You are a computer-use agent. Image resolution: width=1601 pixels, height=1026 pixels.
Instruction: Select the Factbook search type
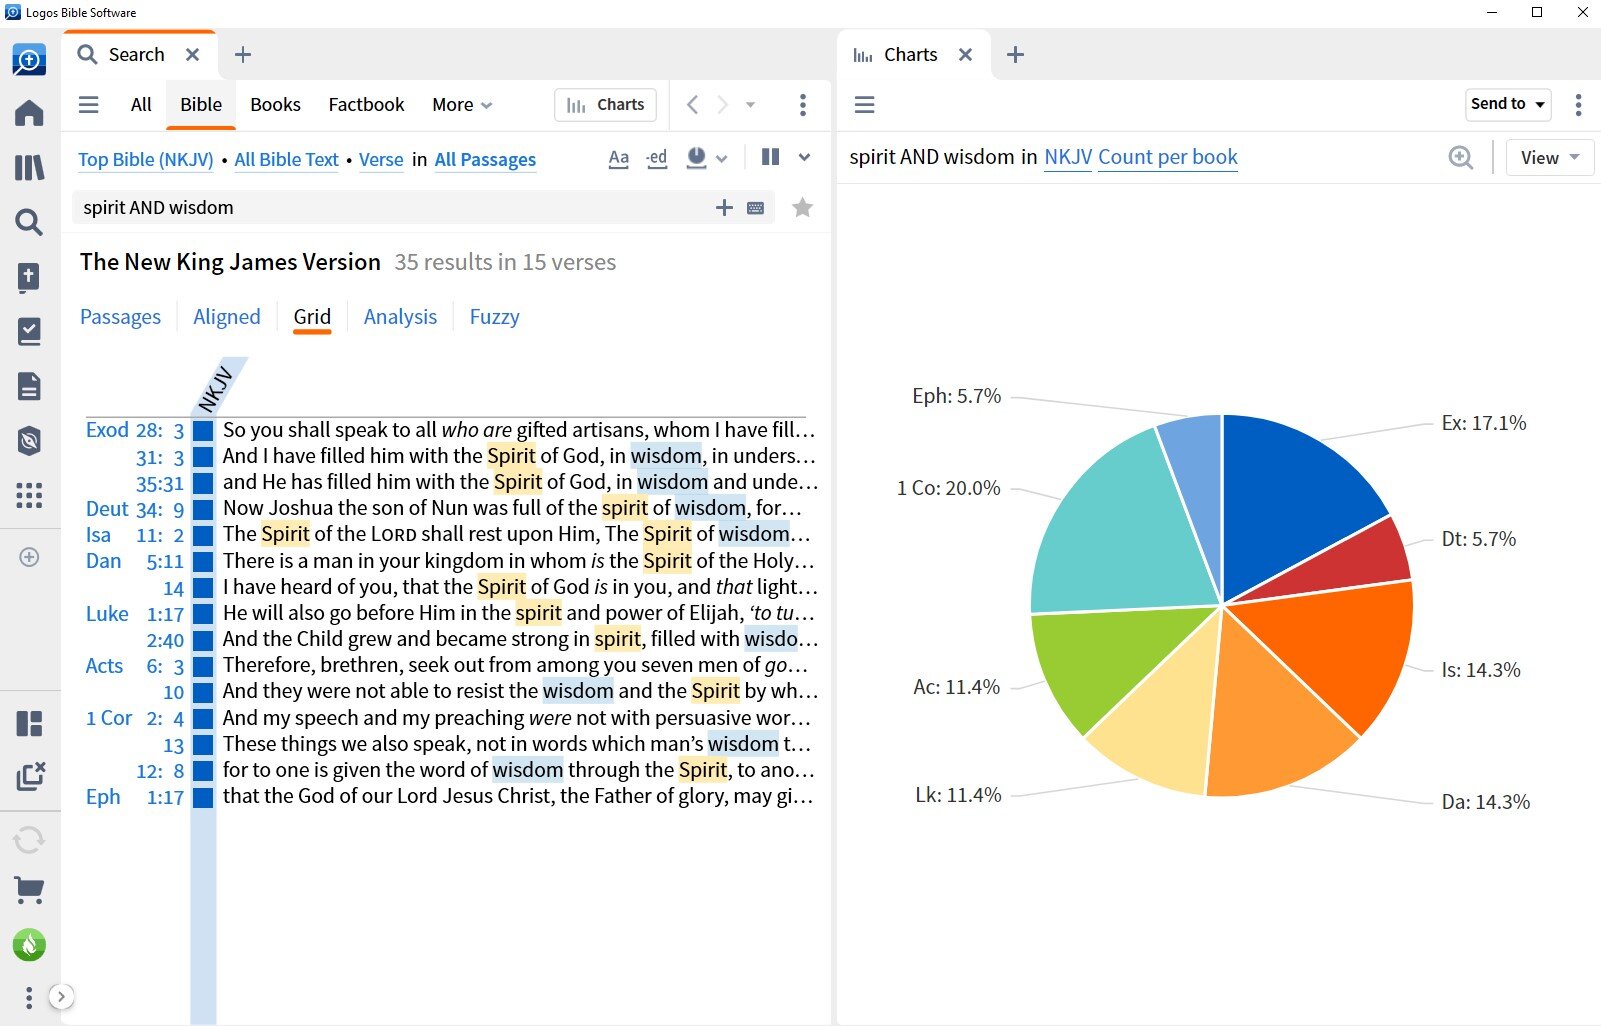pos(366,105)
